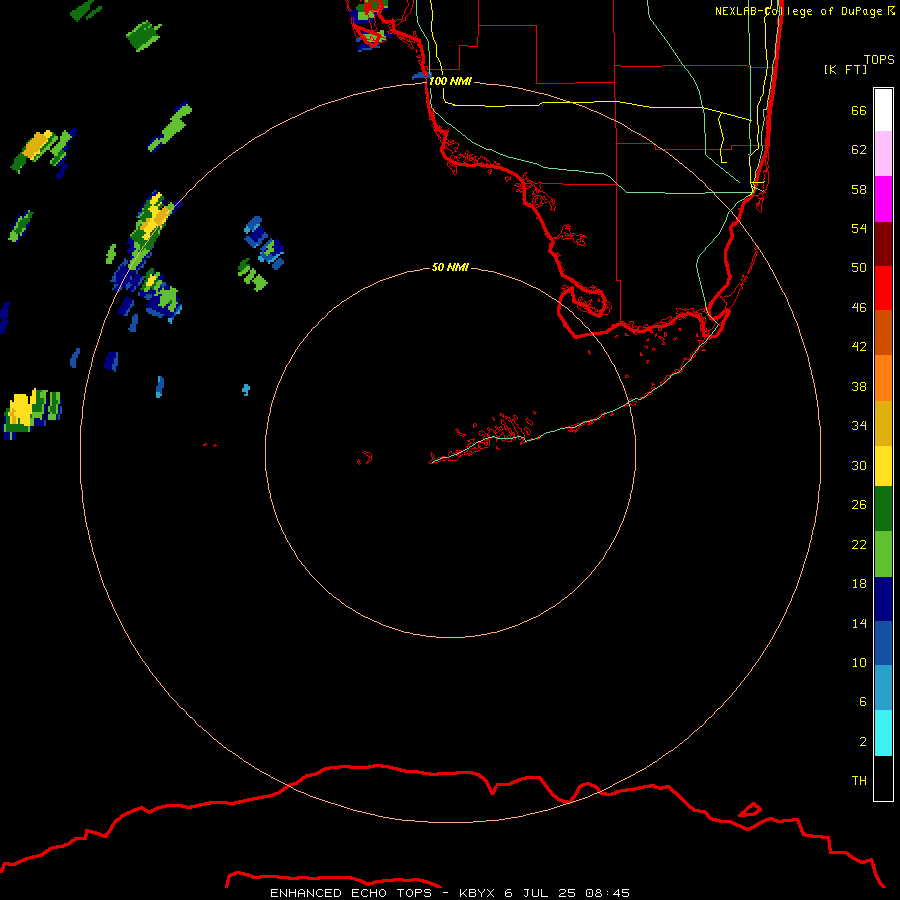
Task: Click the light blue legend swatch
Action: pos(883,688)
